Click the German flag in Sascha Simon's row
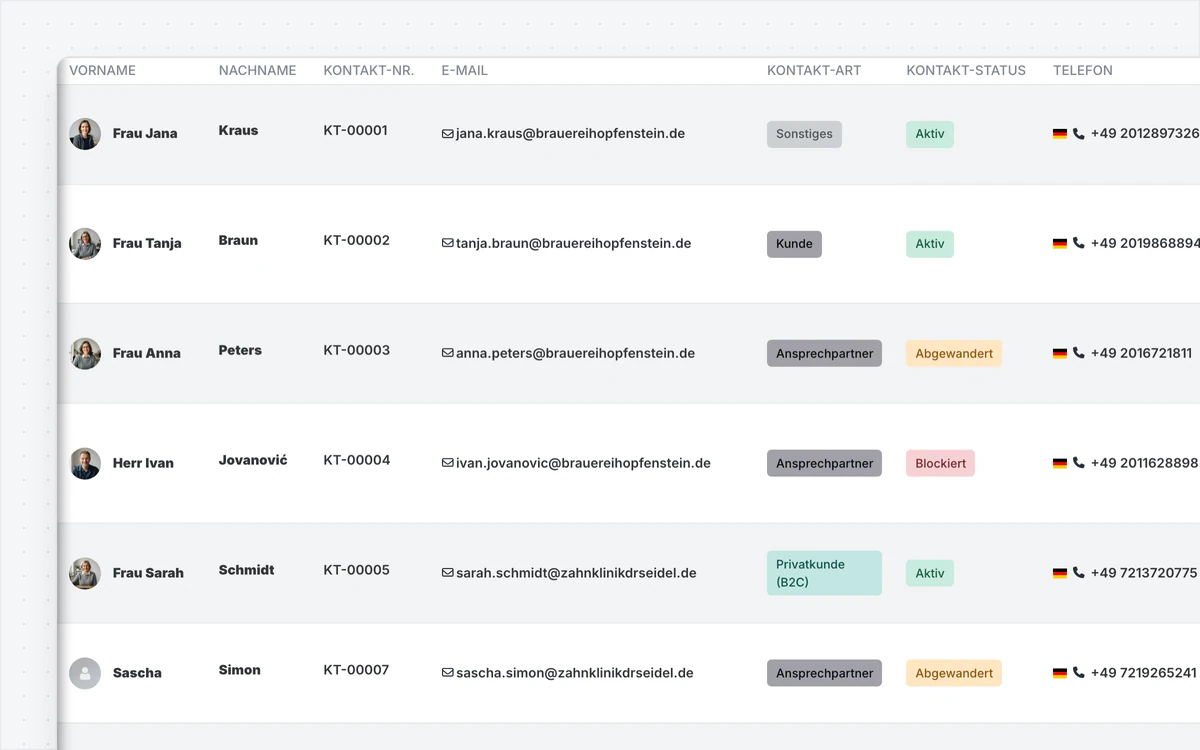The width and height of the screenshot is (1200, 750). point(1060,674)
